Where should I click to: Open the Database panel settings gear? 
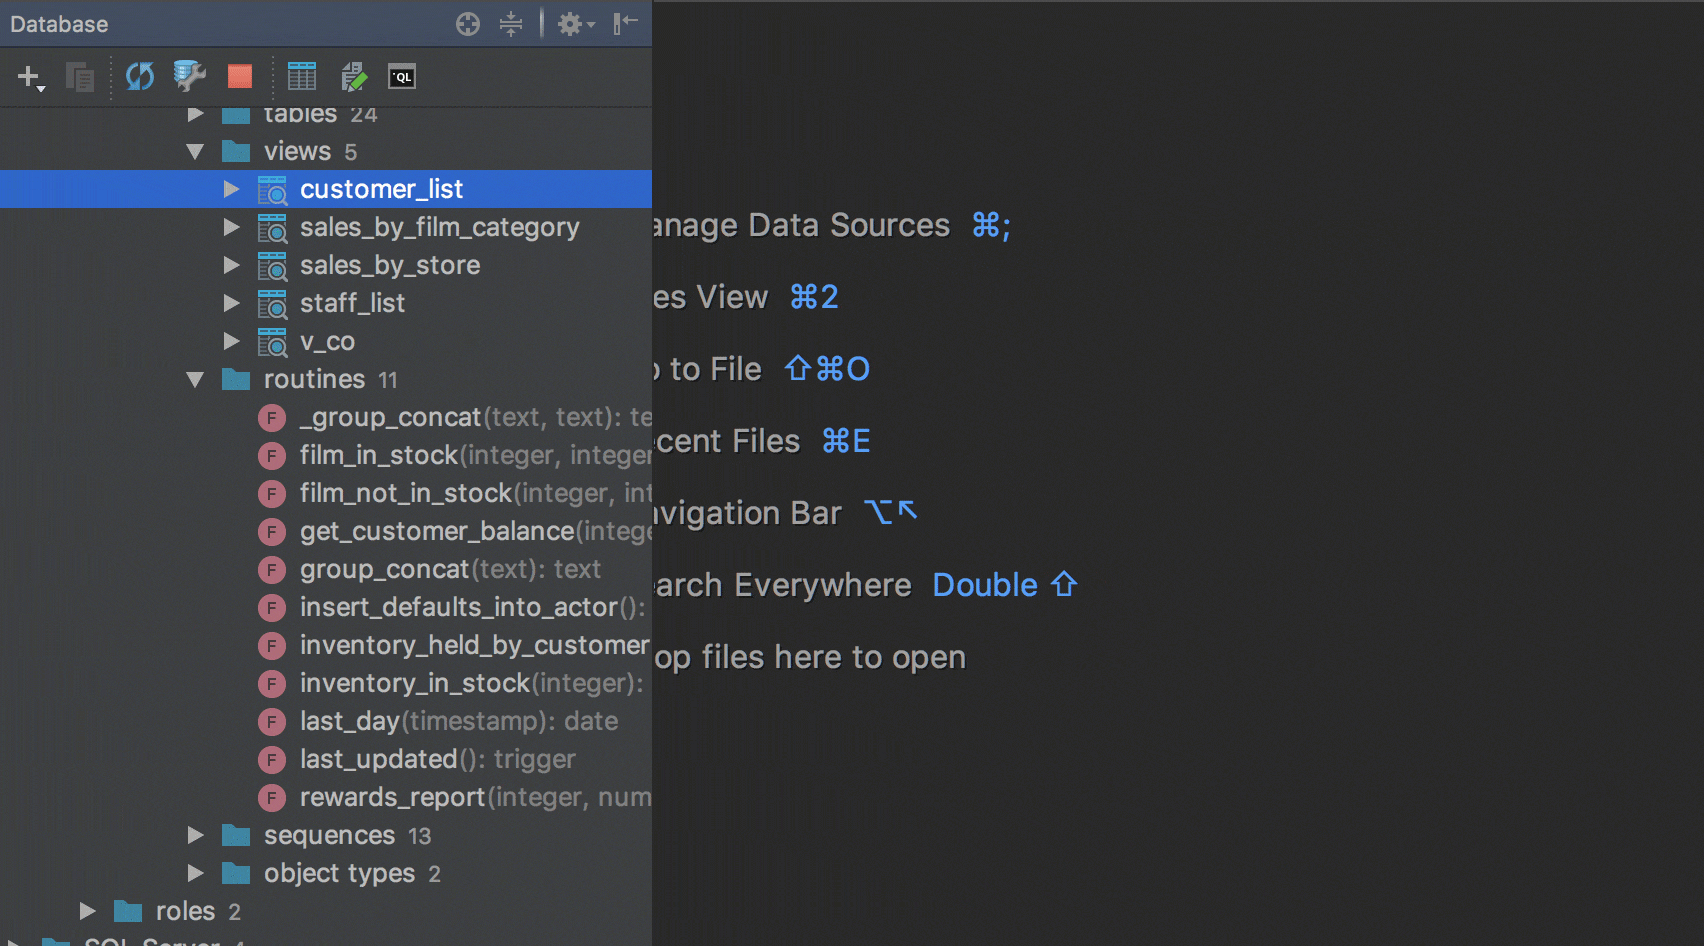pyautogui.click(x=568, y=23)
